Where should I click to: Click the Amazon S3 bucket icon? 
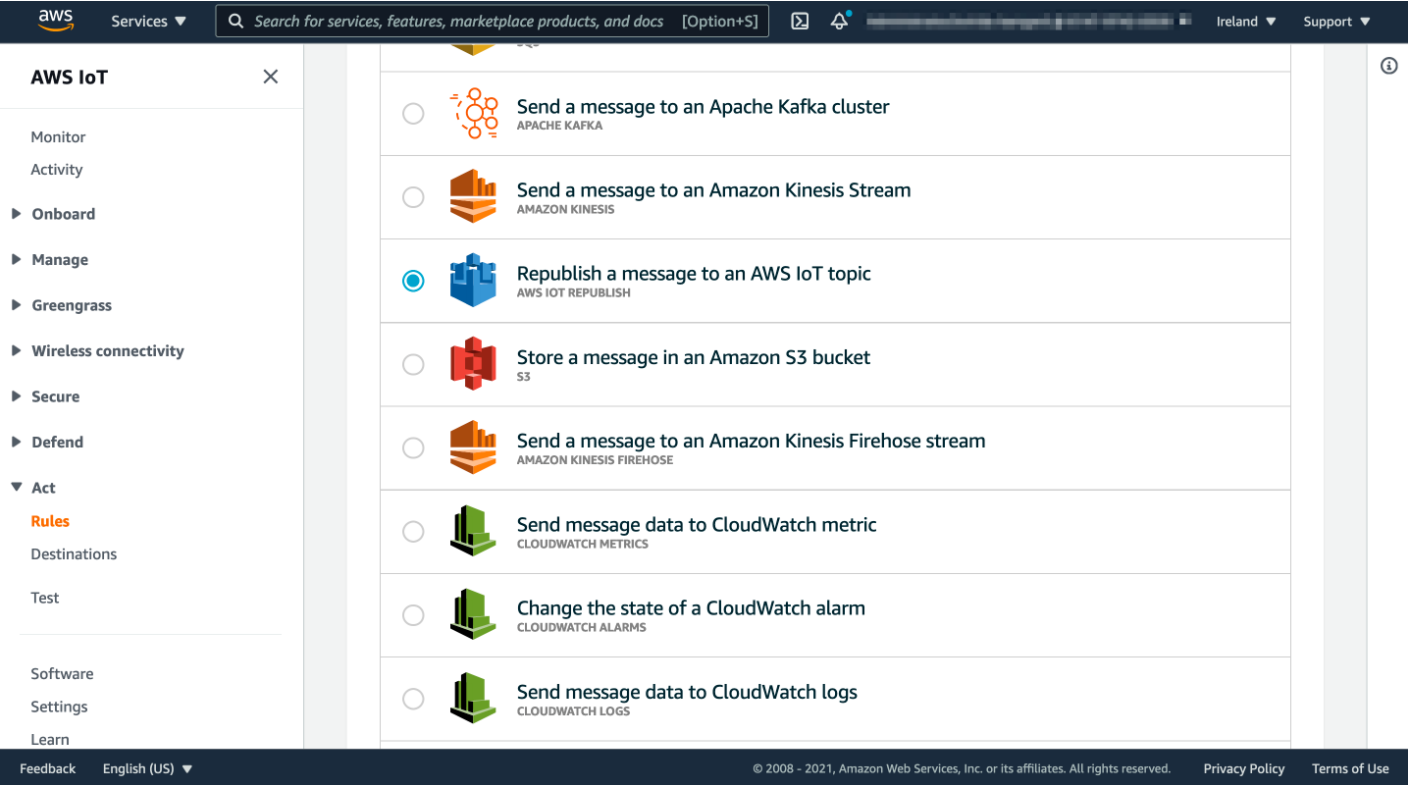pos(474,364)
